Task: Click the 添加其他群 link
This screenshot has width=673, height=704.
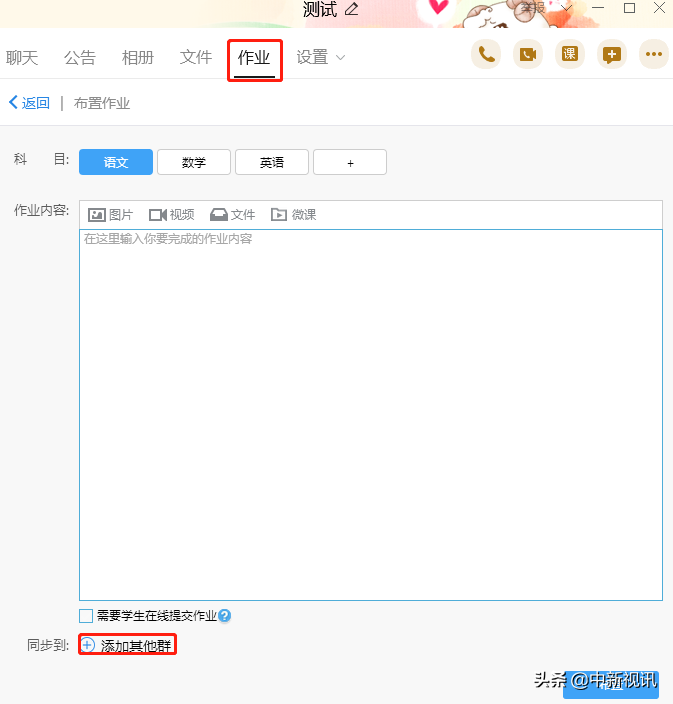Action: pyautogui.click(x=136, y=646)
